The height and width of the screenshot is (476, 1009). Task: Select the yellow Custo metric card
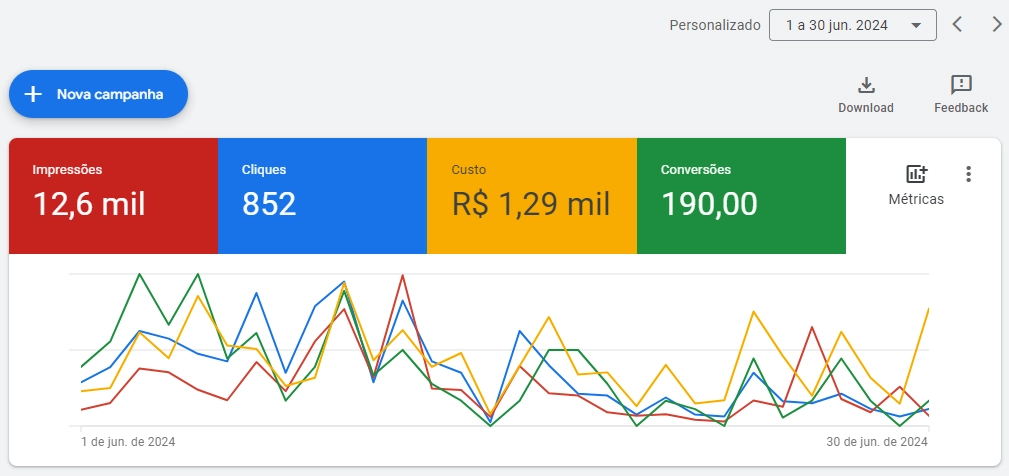(532, 196)
